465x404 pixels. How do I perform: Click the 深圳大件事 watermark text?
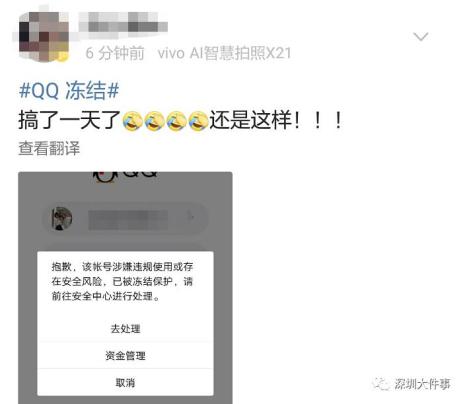[x=422, y=384]
